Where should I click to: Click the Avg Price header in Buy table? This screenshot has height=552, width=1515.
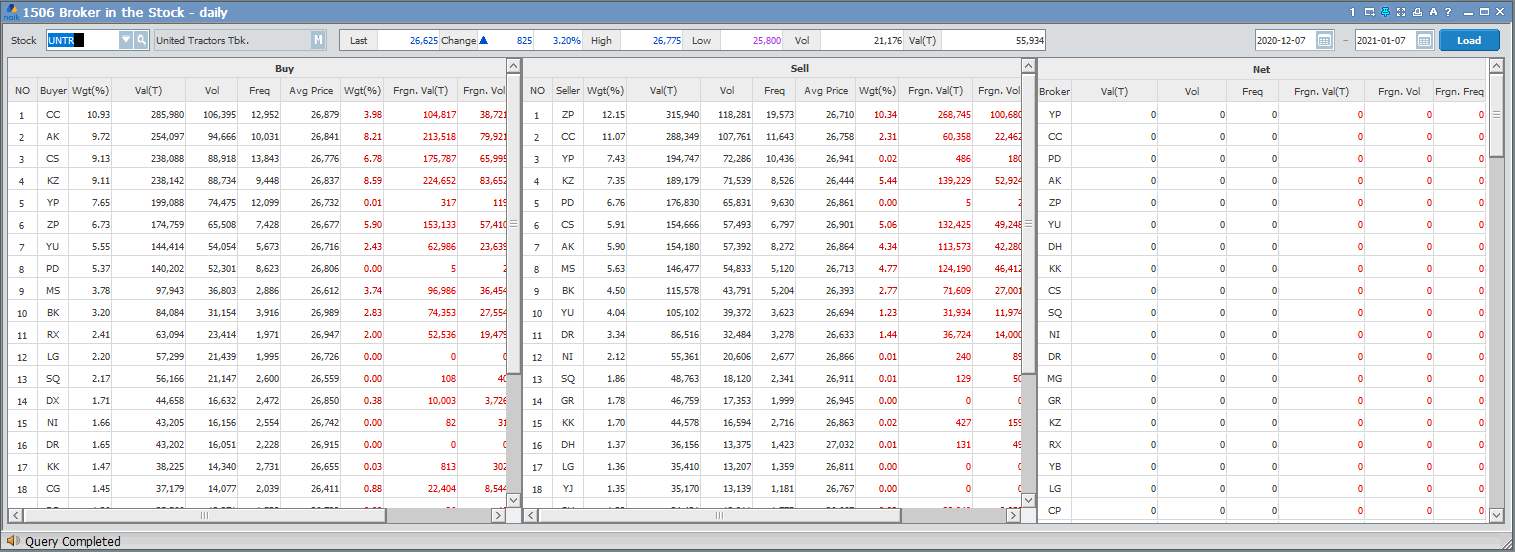[x=311, y=91]
